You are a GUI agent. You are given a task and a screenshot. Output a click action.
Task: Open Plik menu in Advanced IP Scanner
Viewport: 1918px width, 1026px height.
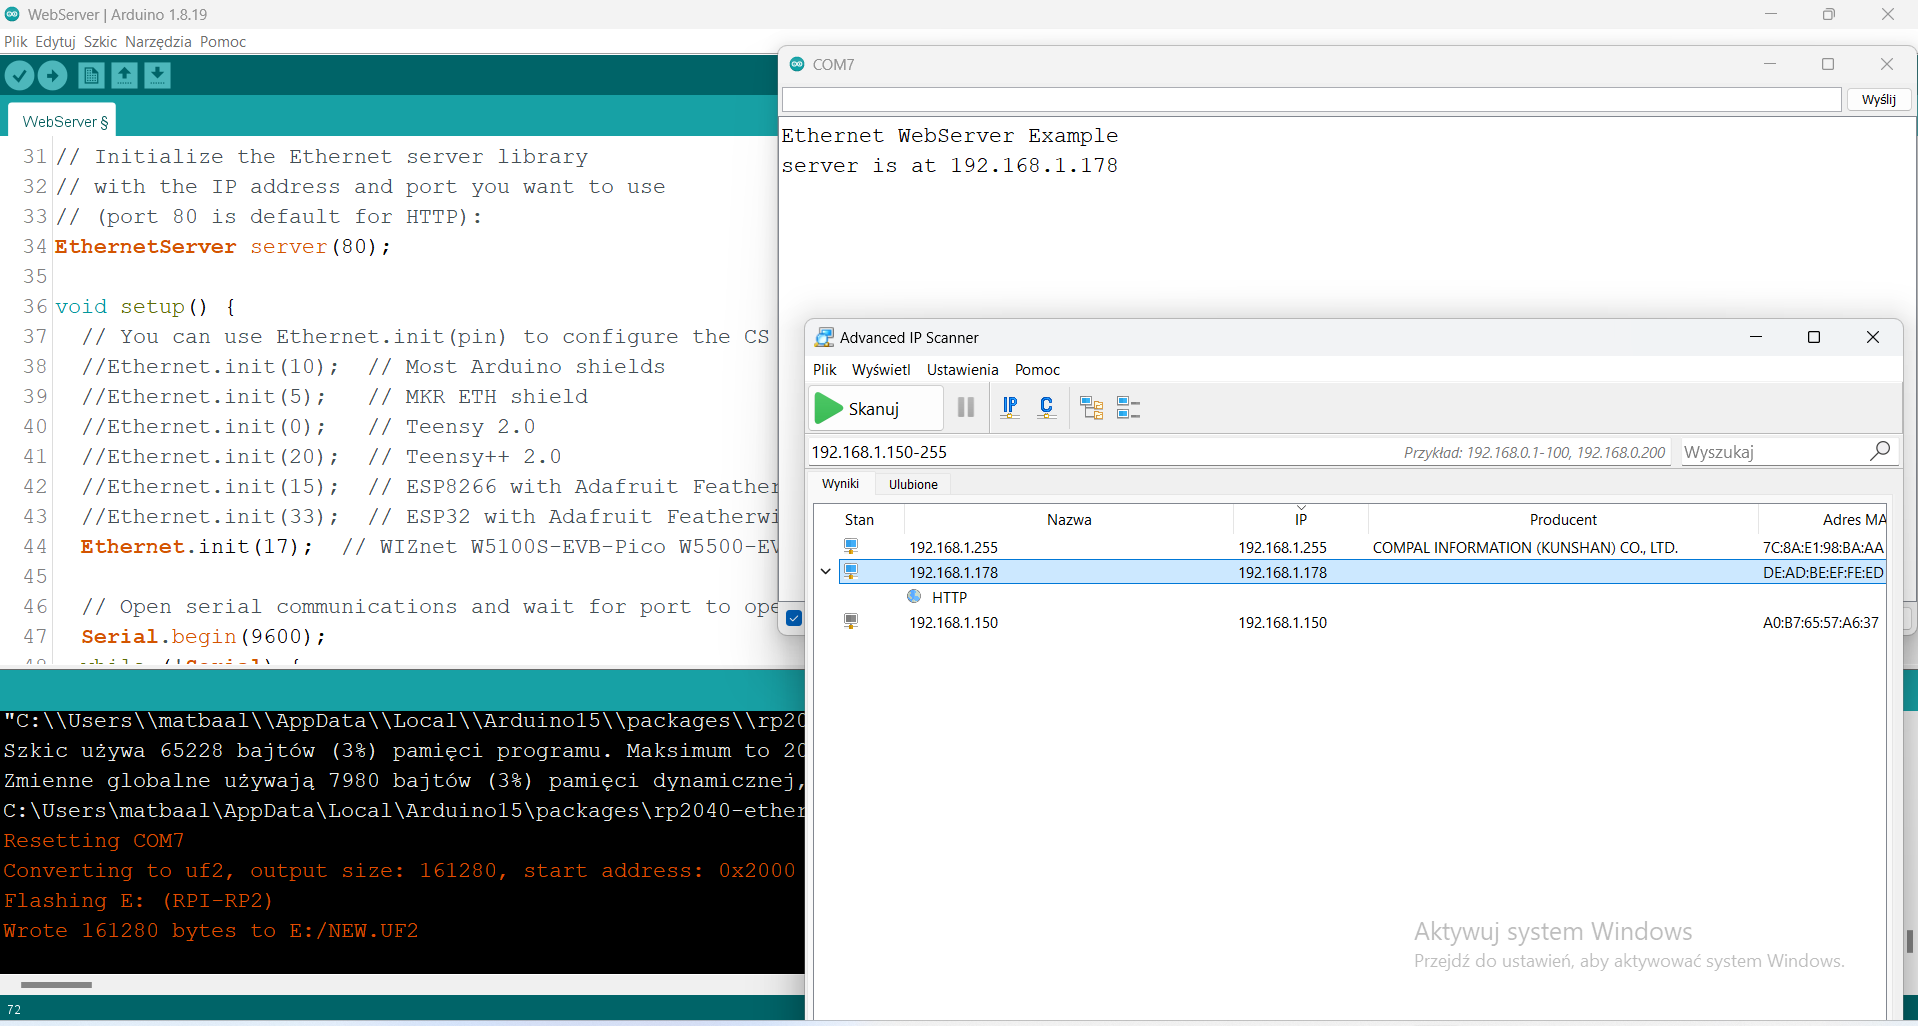point(824,369)
